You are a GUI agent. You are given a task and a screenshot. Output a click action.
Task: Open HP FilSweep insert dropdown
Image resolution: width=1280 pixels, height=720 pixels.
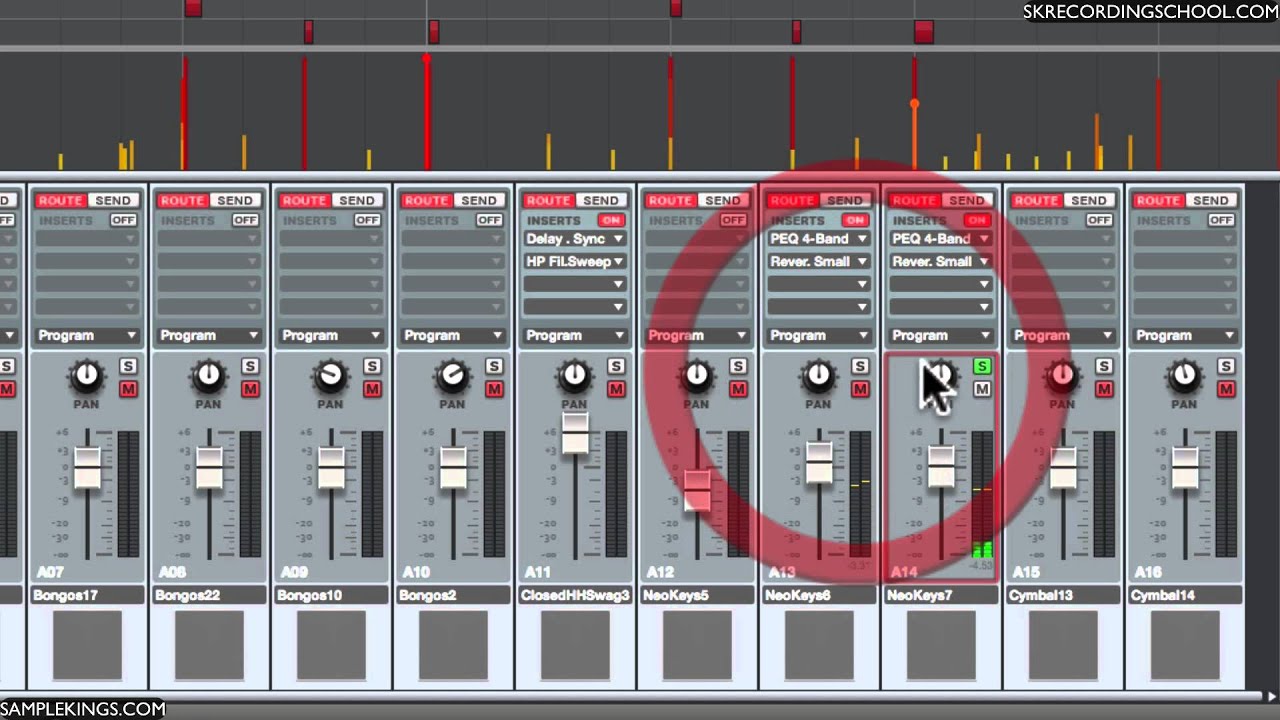click(x=574, y=261)
